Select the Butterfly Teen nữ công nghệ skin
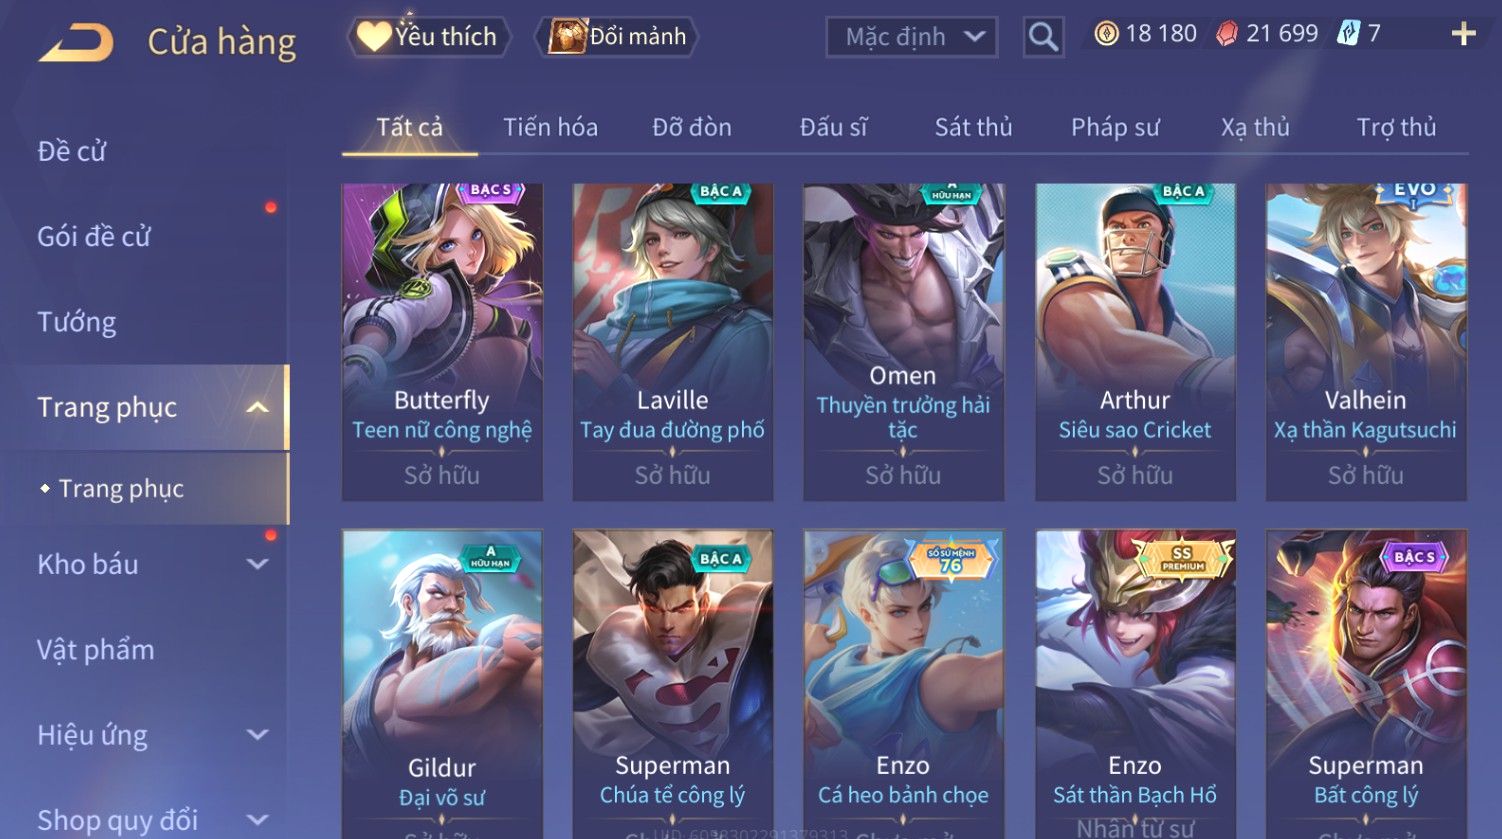Image resolution: width=1502 pixels, height=839 pixels. (442, 342)
